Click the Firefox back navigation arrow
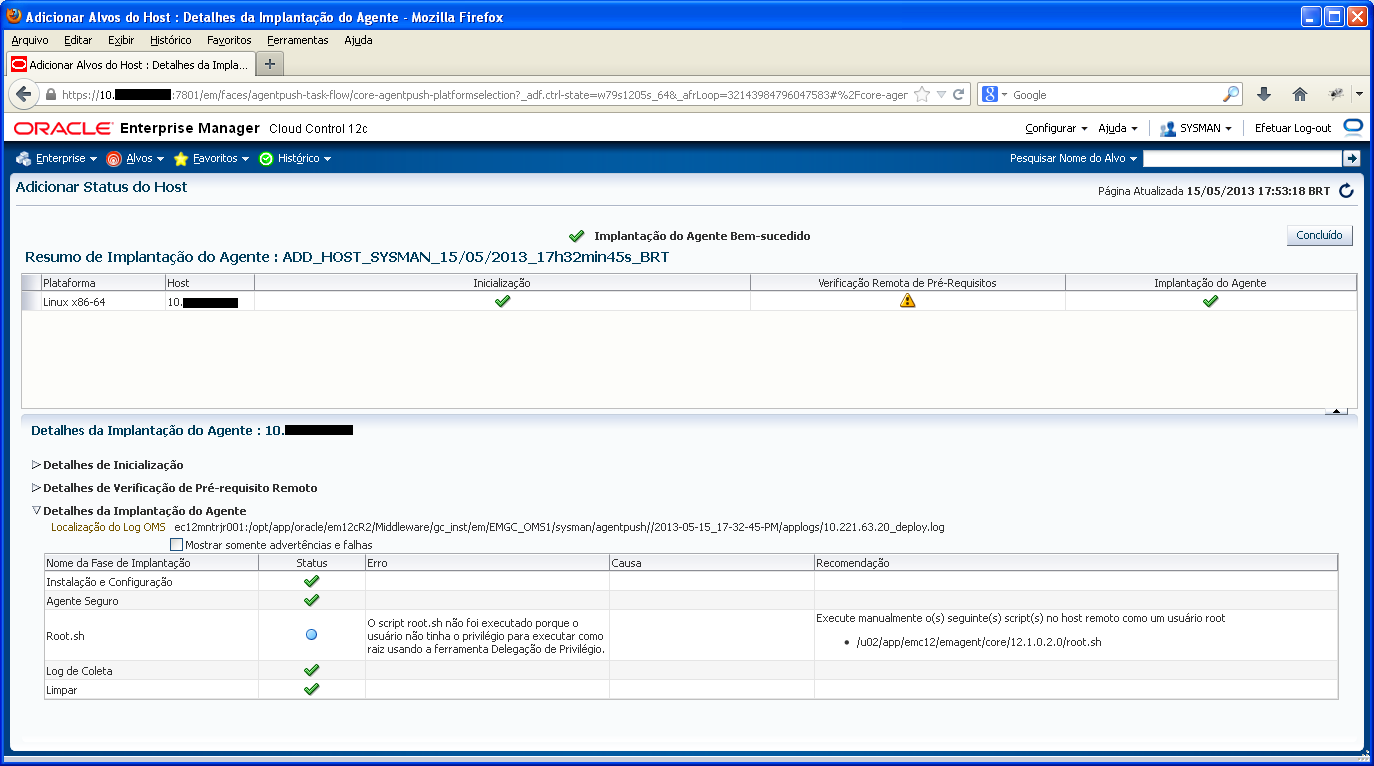Viewport: 1374px width, 766px height. pyautogui.click(x=23, y=94)
